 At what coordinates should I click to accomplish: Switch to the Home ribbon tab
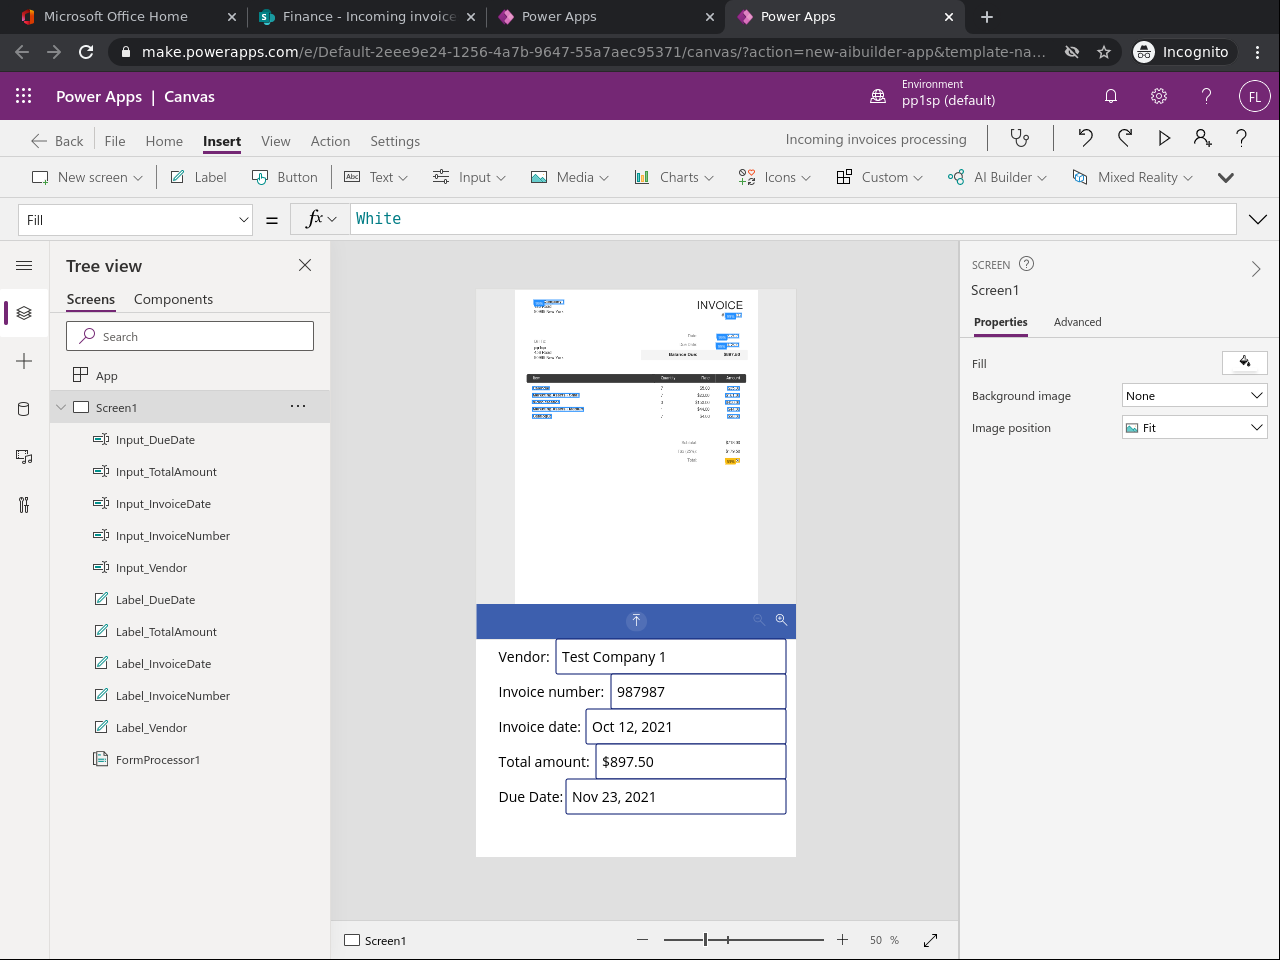click(x=164, y=141)
